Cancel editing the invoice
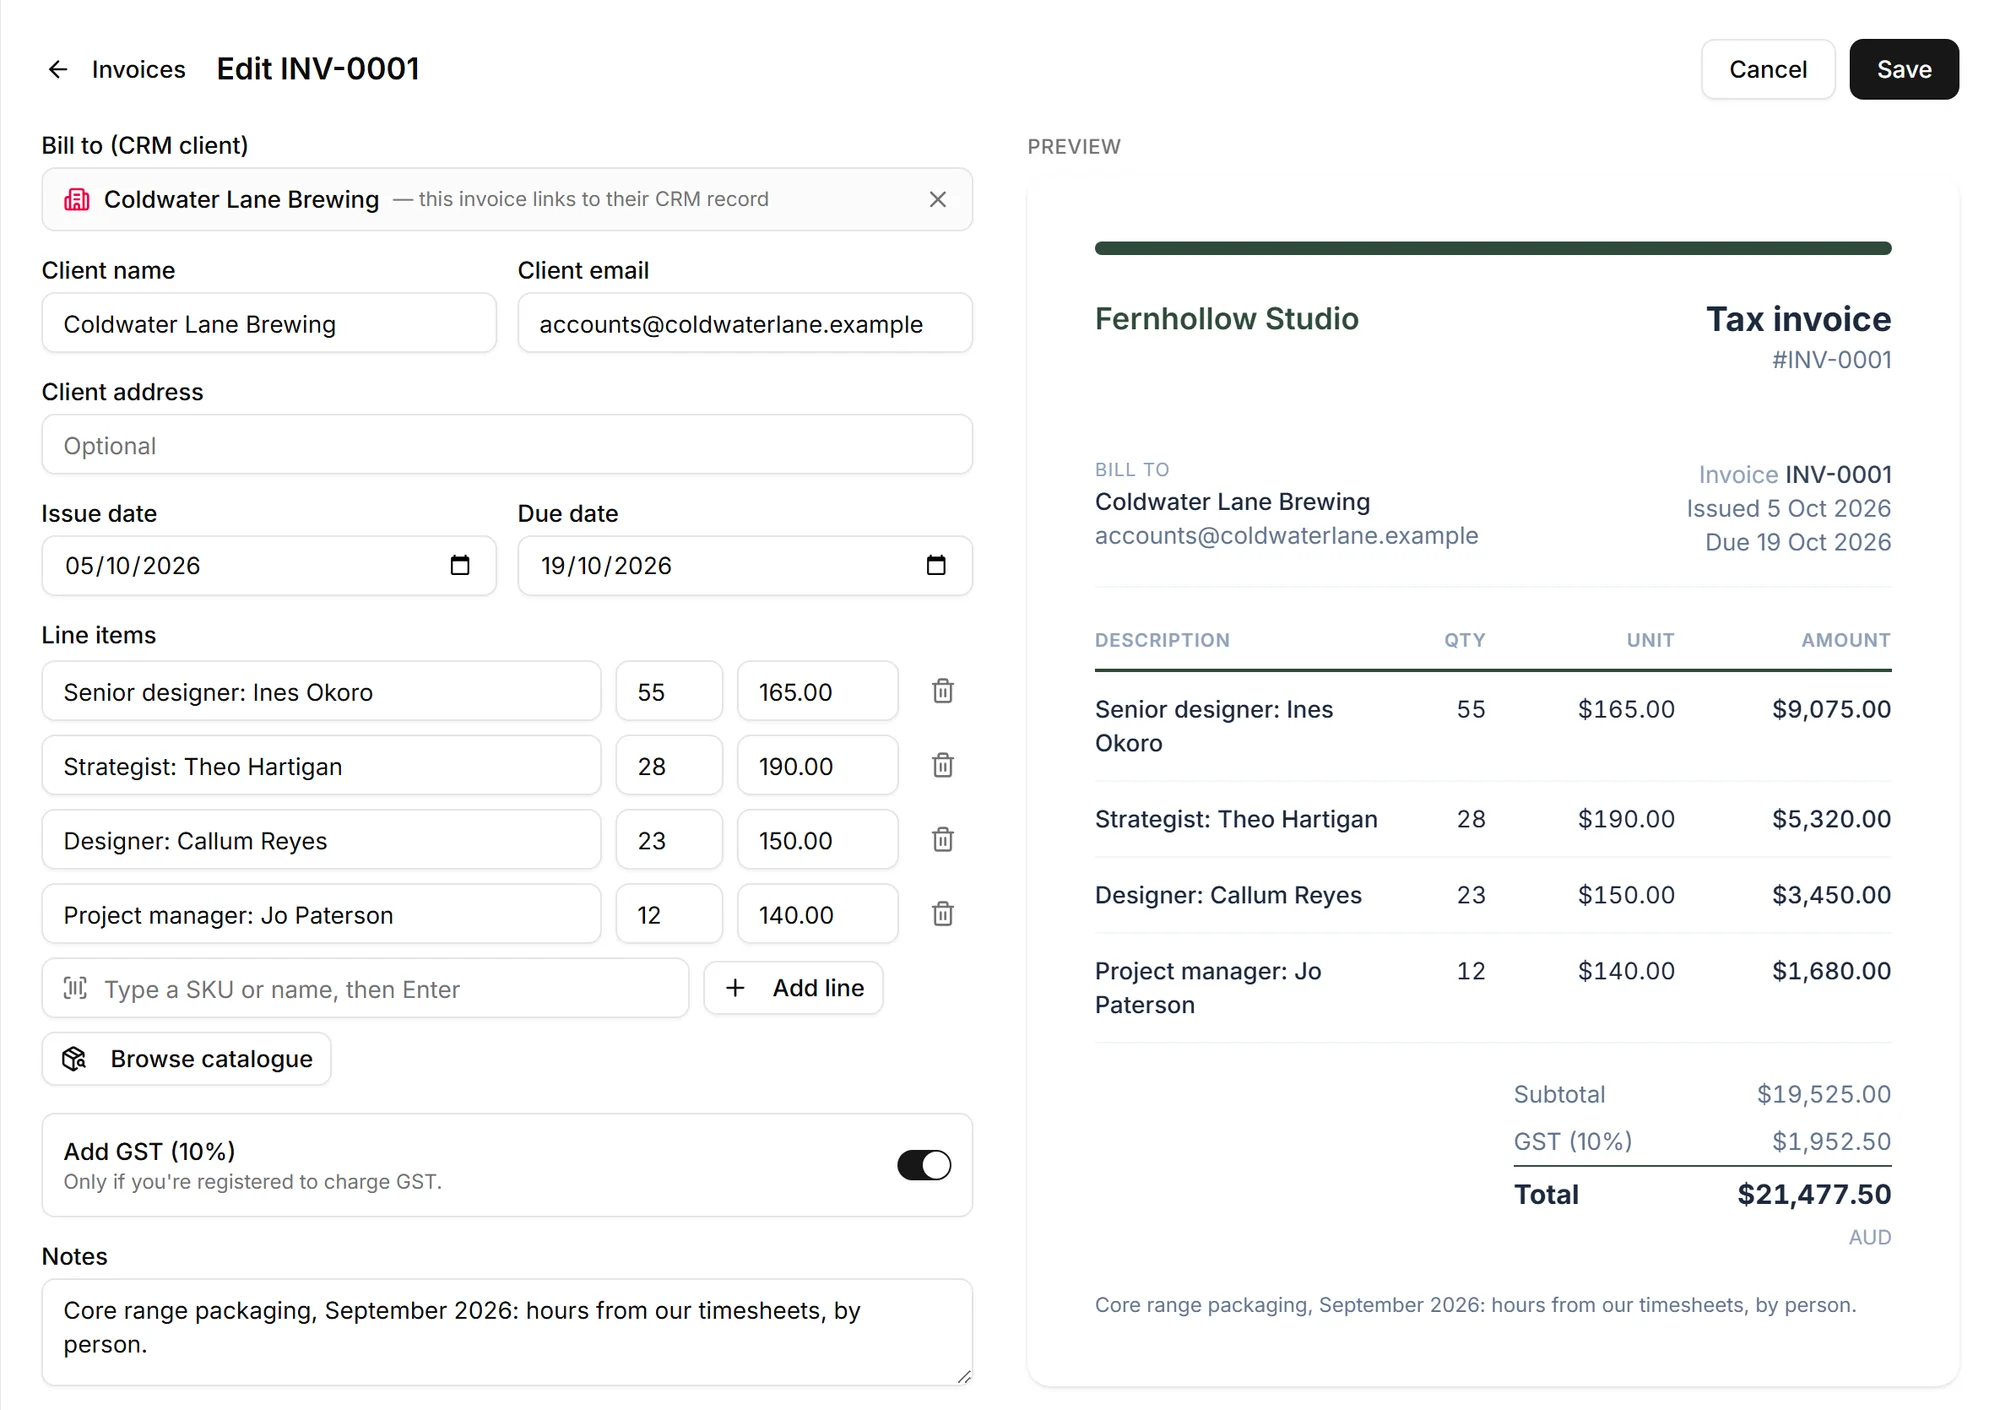Screen dimensions: 2000x1410 tap(1767, 69)
